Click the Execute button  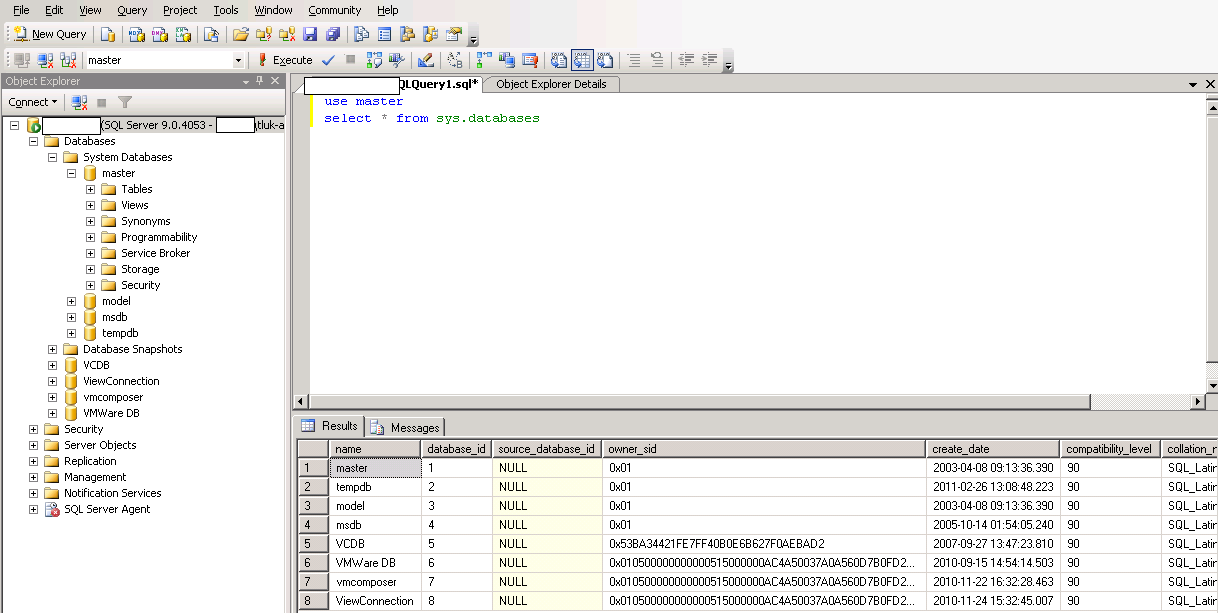click(x=285, y=60)
